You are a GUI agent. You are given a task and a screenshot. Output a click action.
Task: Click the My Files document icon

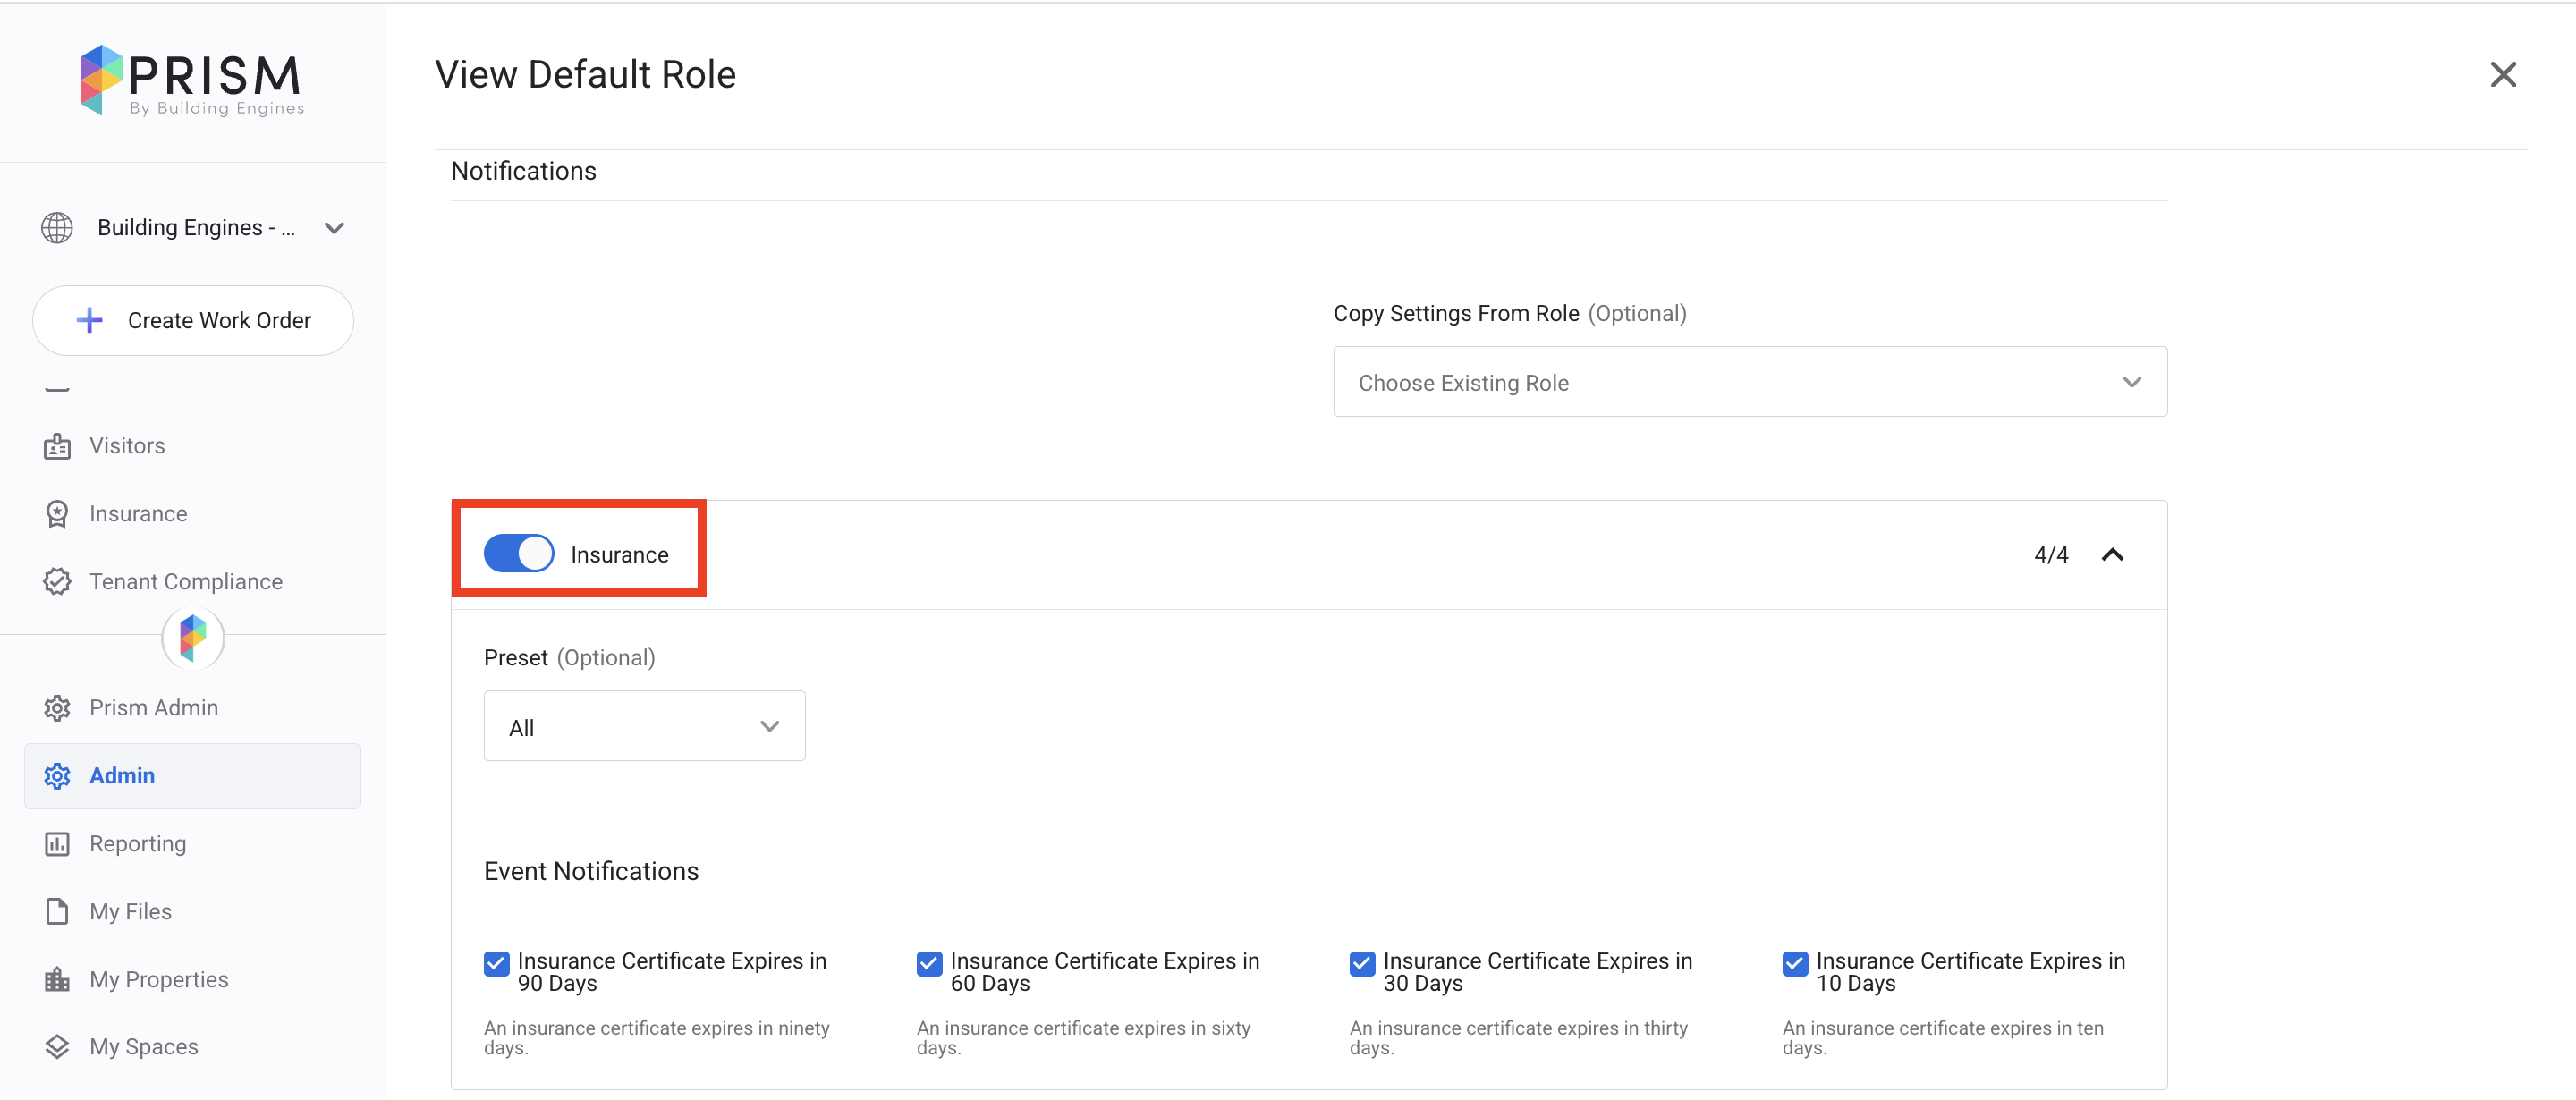click(x=57, y=912)
